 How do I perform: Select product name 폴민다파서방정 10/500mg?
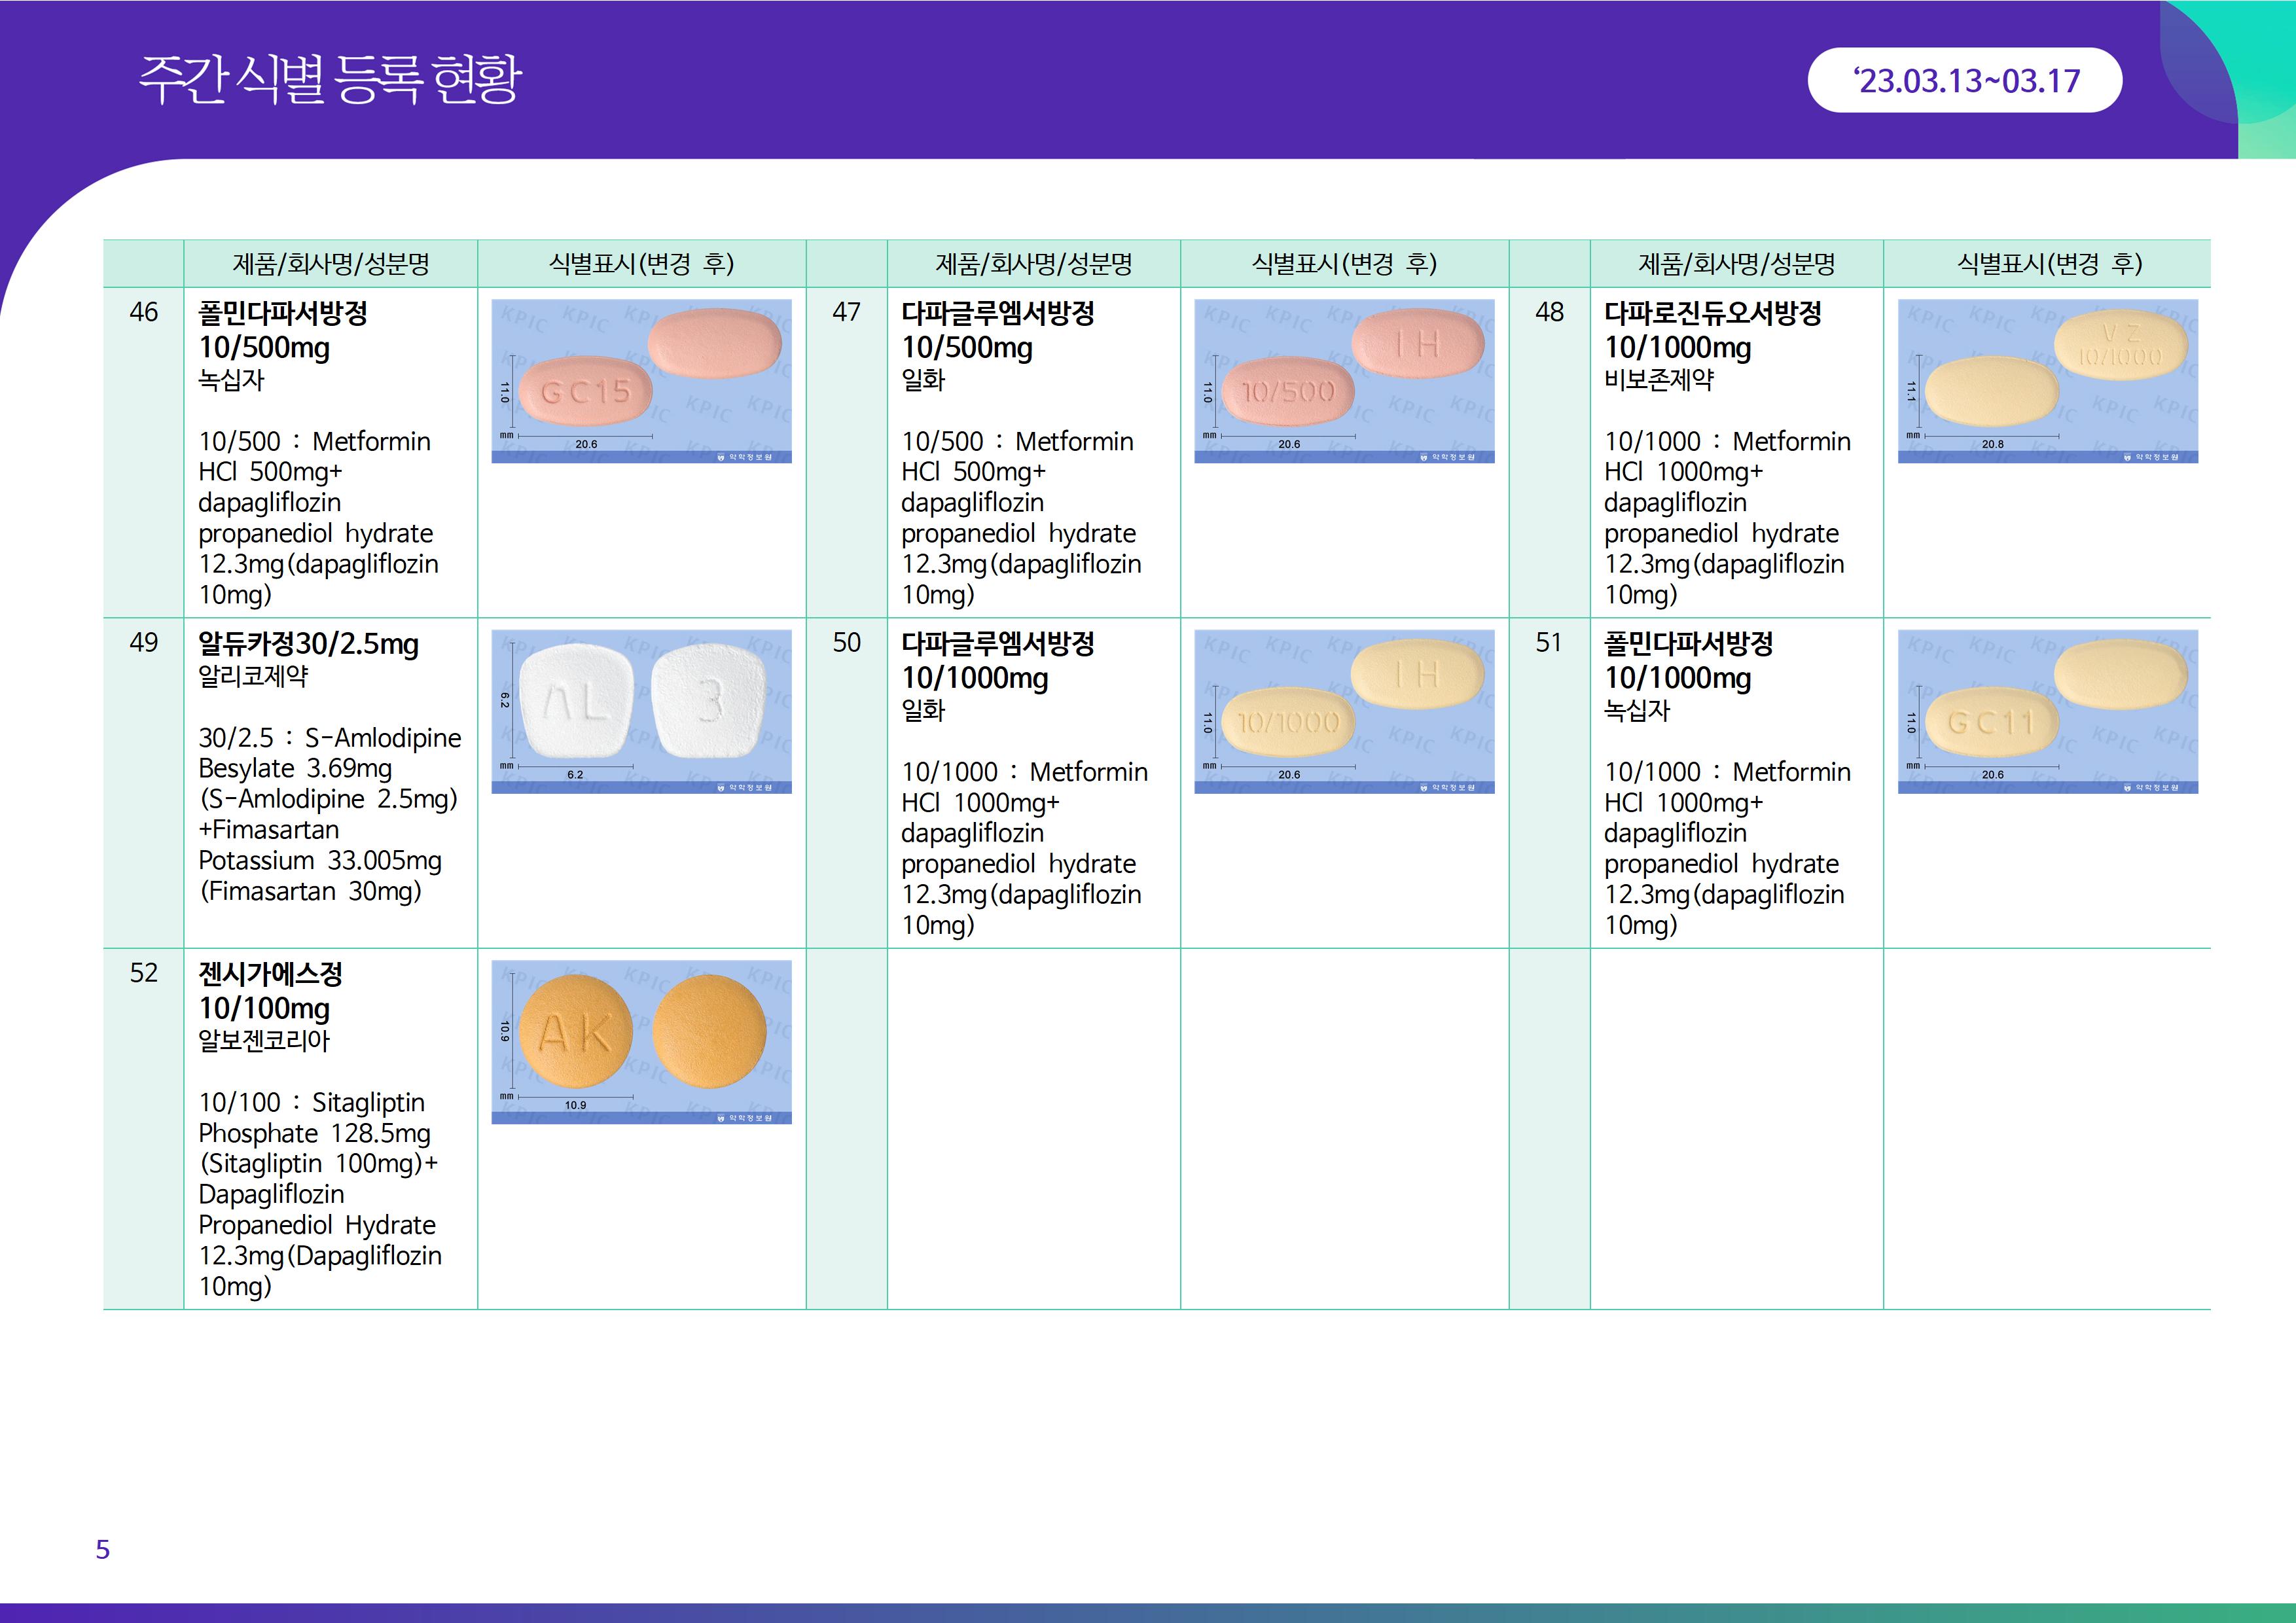click(283, 330)
